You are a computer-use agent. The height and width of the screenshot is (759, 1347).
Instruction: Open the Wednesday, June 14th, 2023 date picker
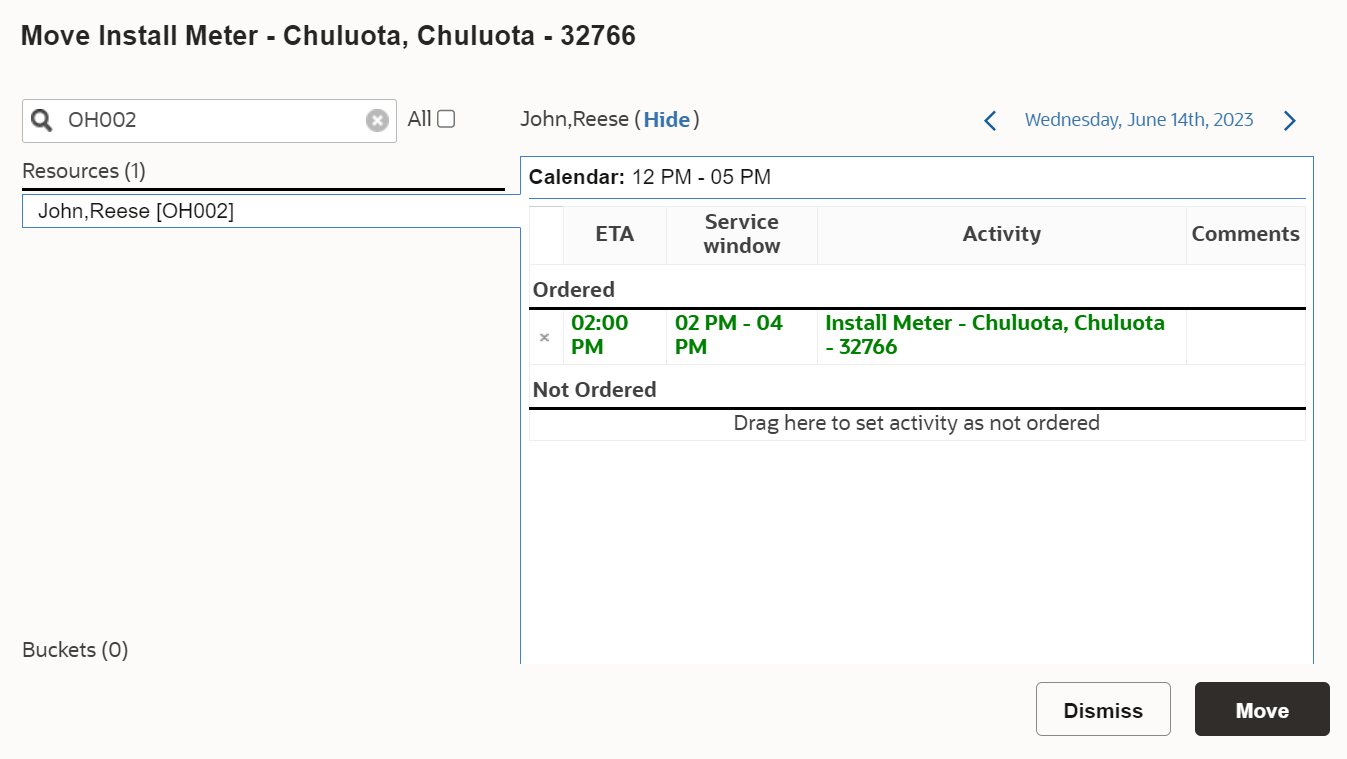pyautogui.click(x=1139, y=120)
